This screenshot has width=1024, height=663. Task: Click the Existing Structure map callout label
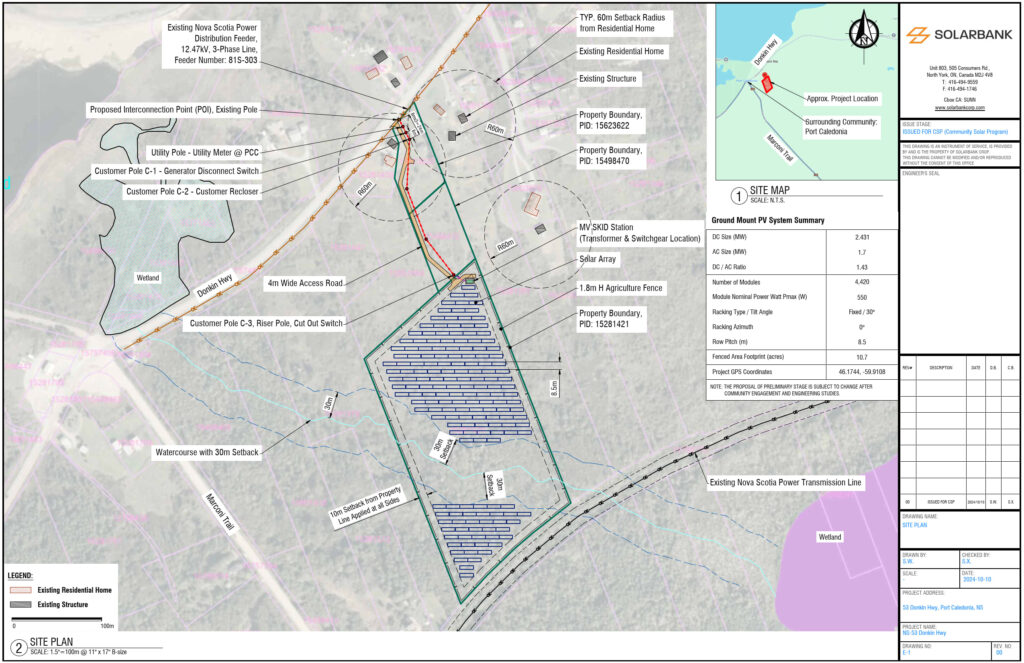point(608,78)
